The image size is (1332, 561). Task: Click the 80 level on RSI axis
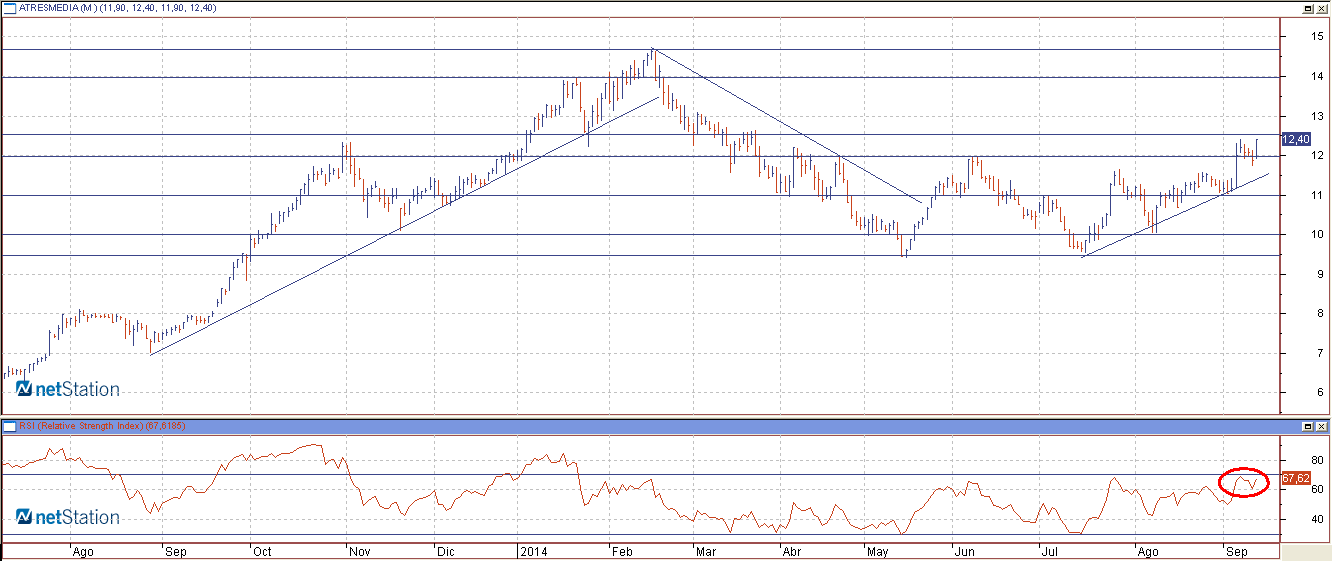pyautogui.click(x=1317, y=460)
